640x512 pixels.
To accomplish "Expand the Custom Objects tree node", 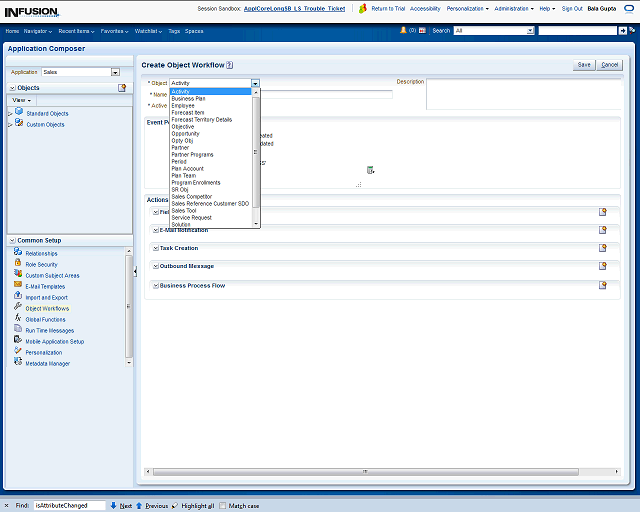I will (x=10, y=125).
